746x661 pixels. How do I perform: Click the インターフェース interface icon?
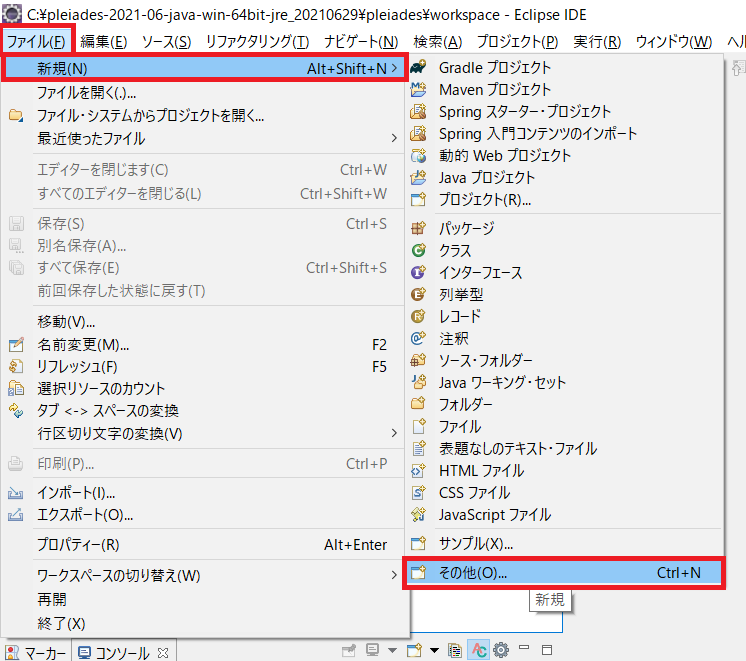(x=418, y=272)
